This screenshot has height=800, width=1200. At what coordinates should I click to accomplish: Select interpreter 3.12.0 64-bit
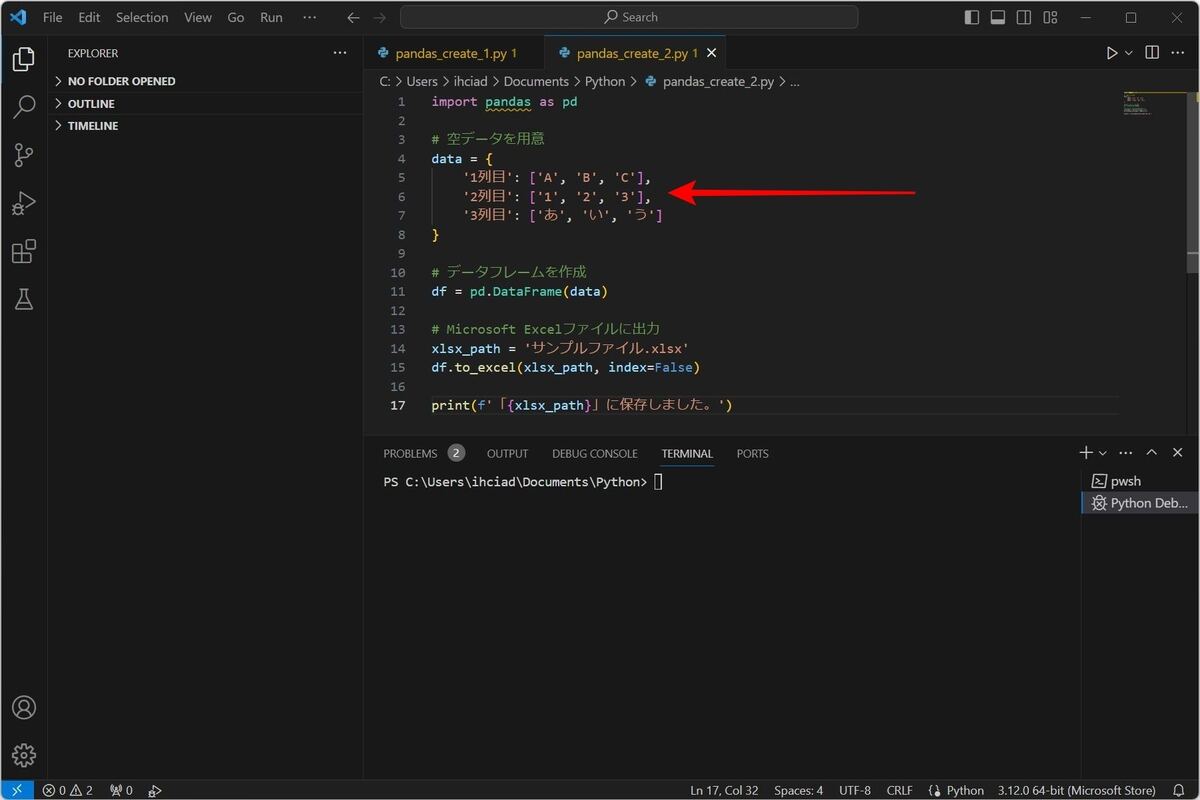click(x=1077, y=790)
